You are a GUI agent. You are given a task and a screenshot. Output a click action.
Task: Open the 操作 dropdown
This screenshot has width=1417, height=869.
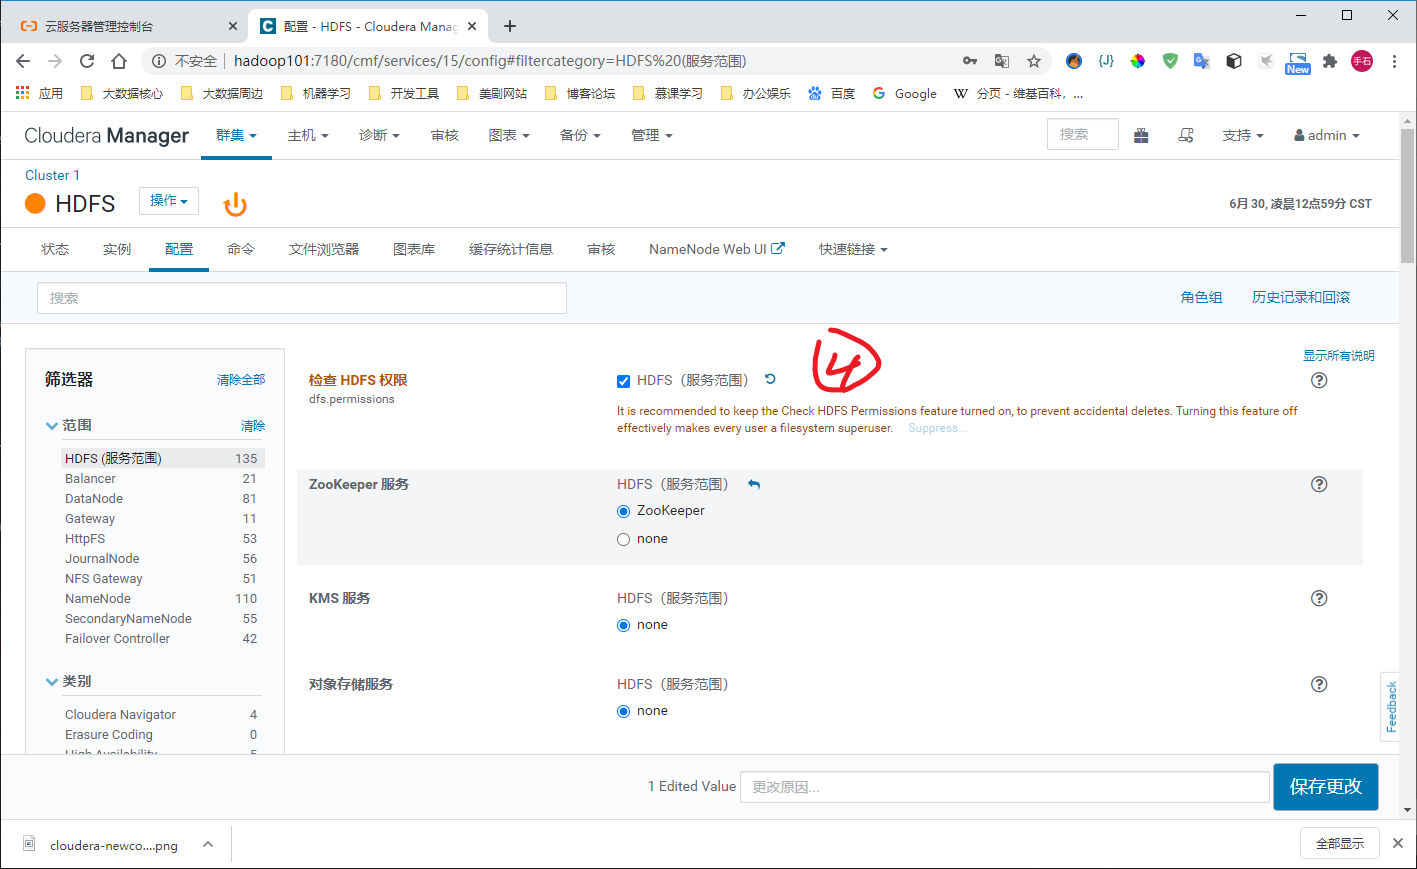click(x=168, y=201)
